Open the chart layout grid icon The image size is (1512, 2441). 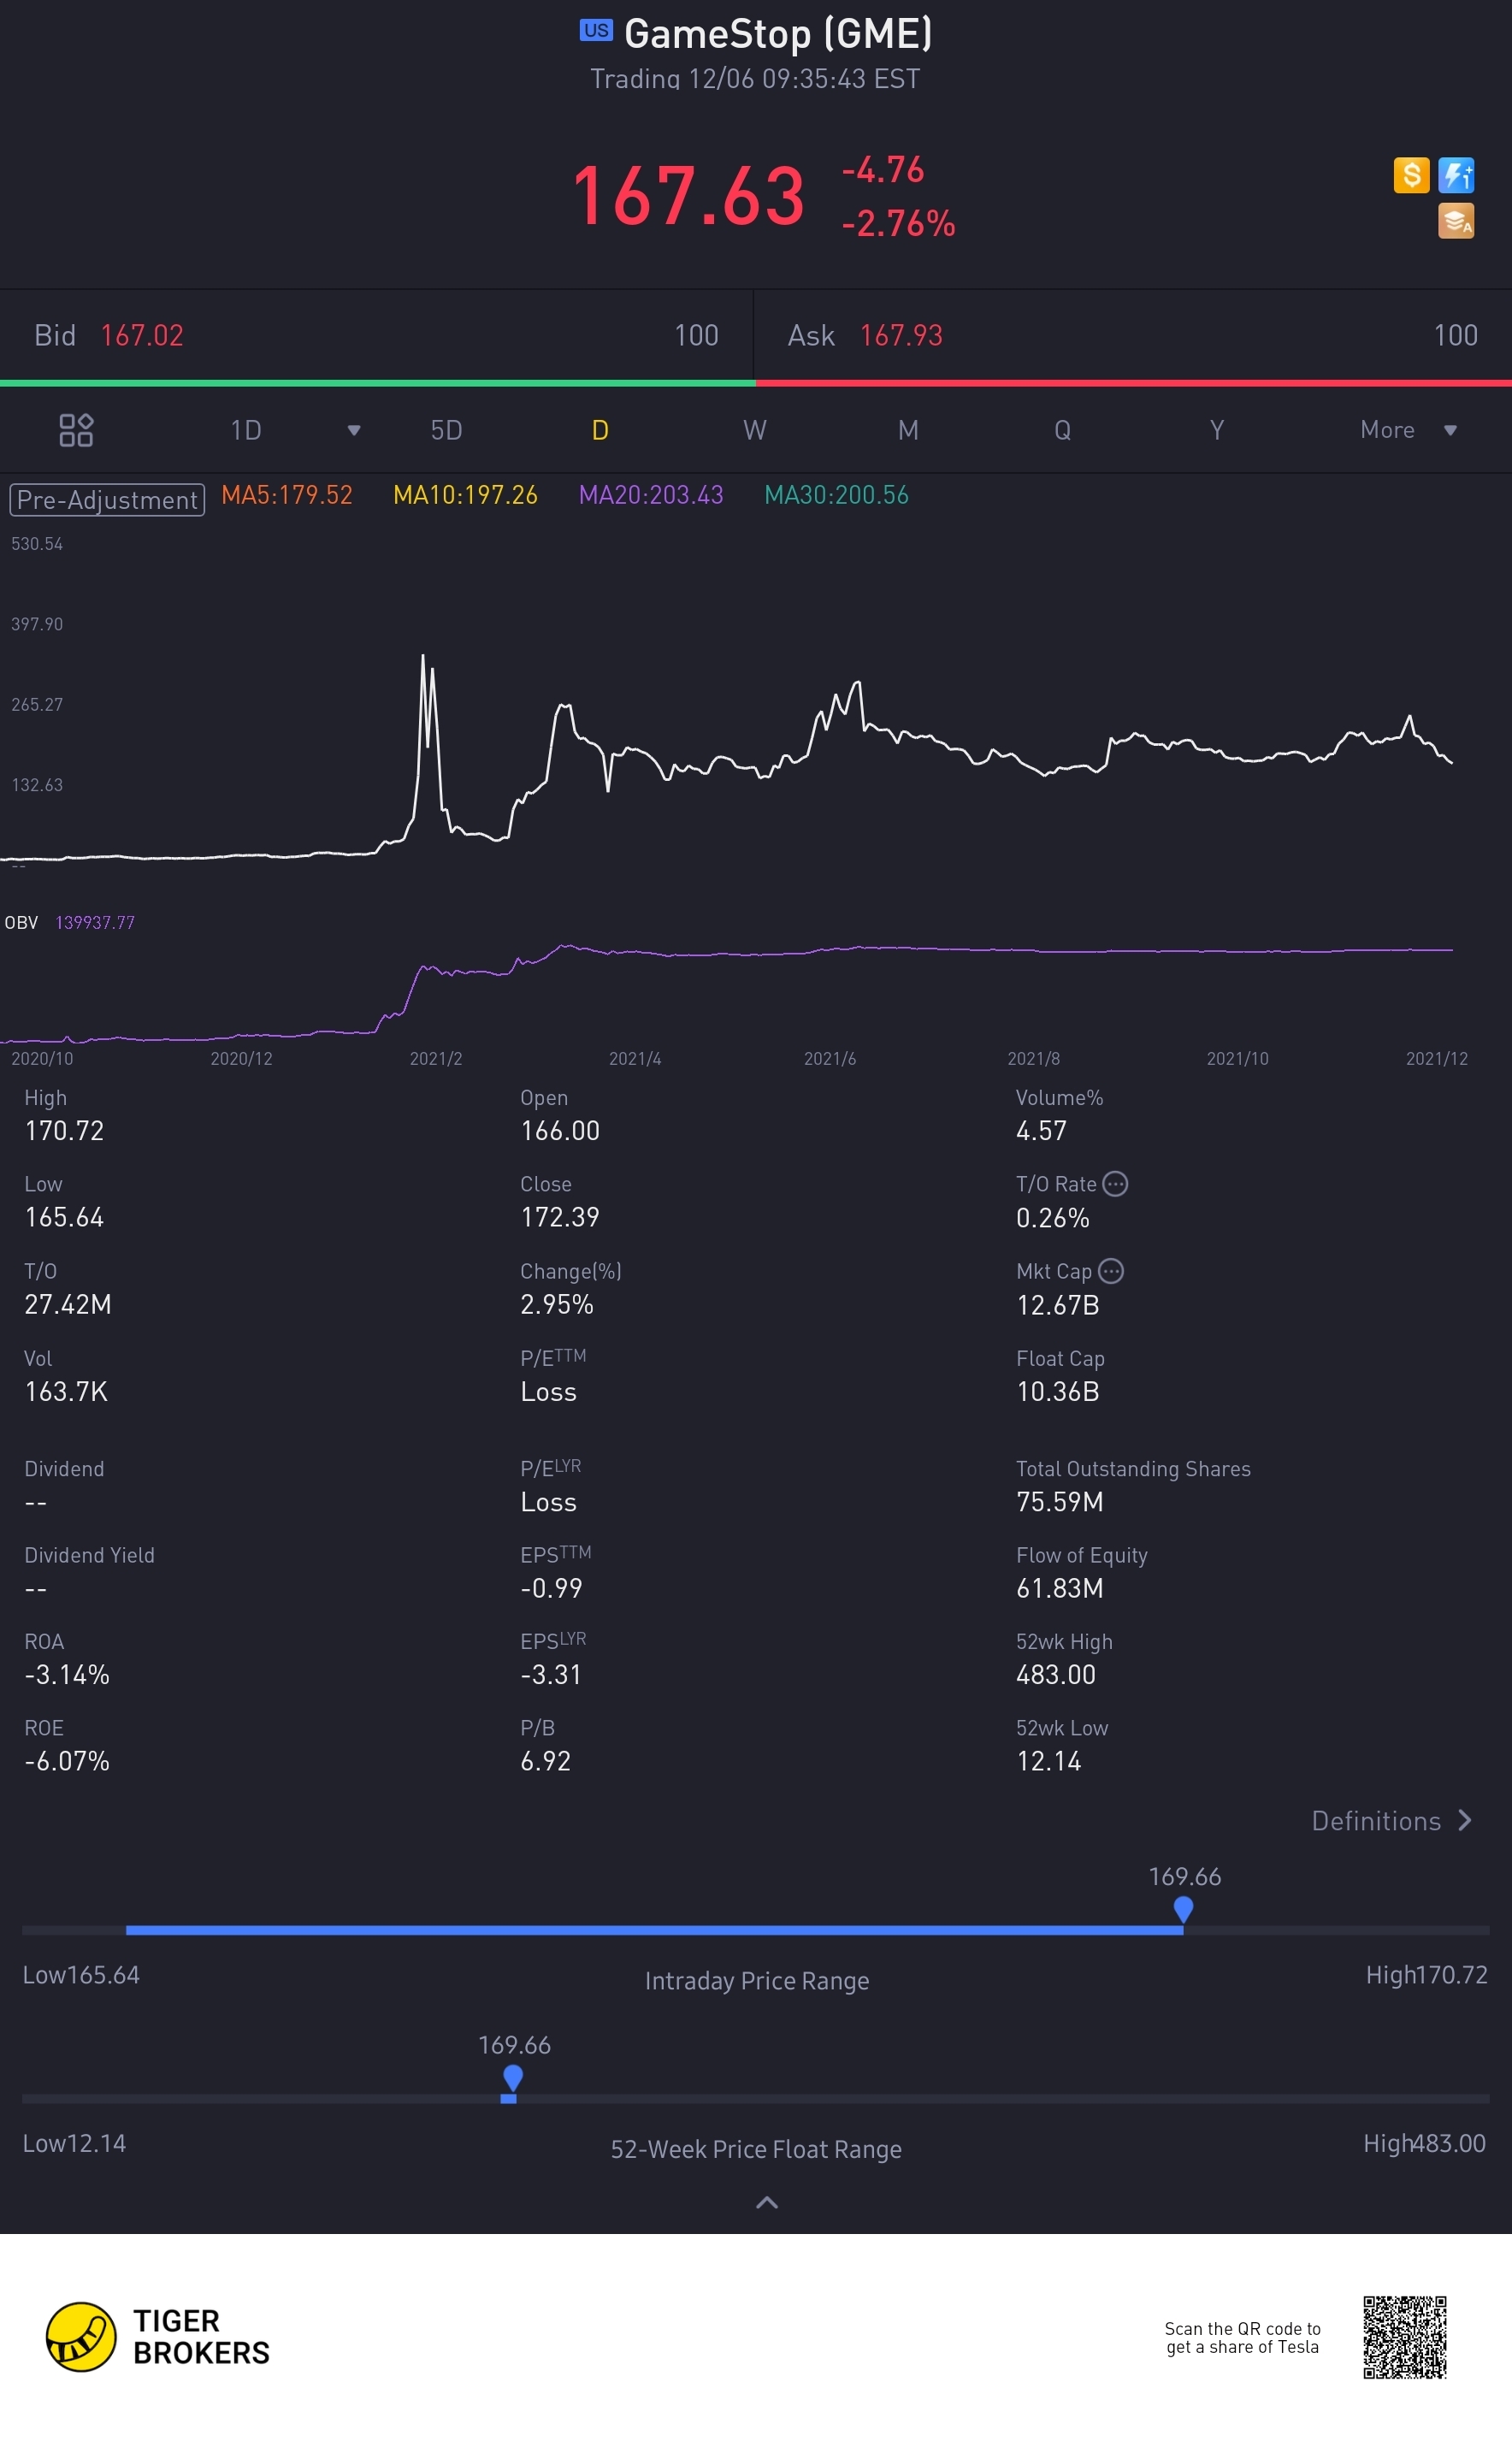coord(76,430)
